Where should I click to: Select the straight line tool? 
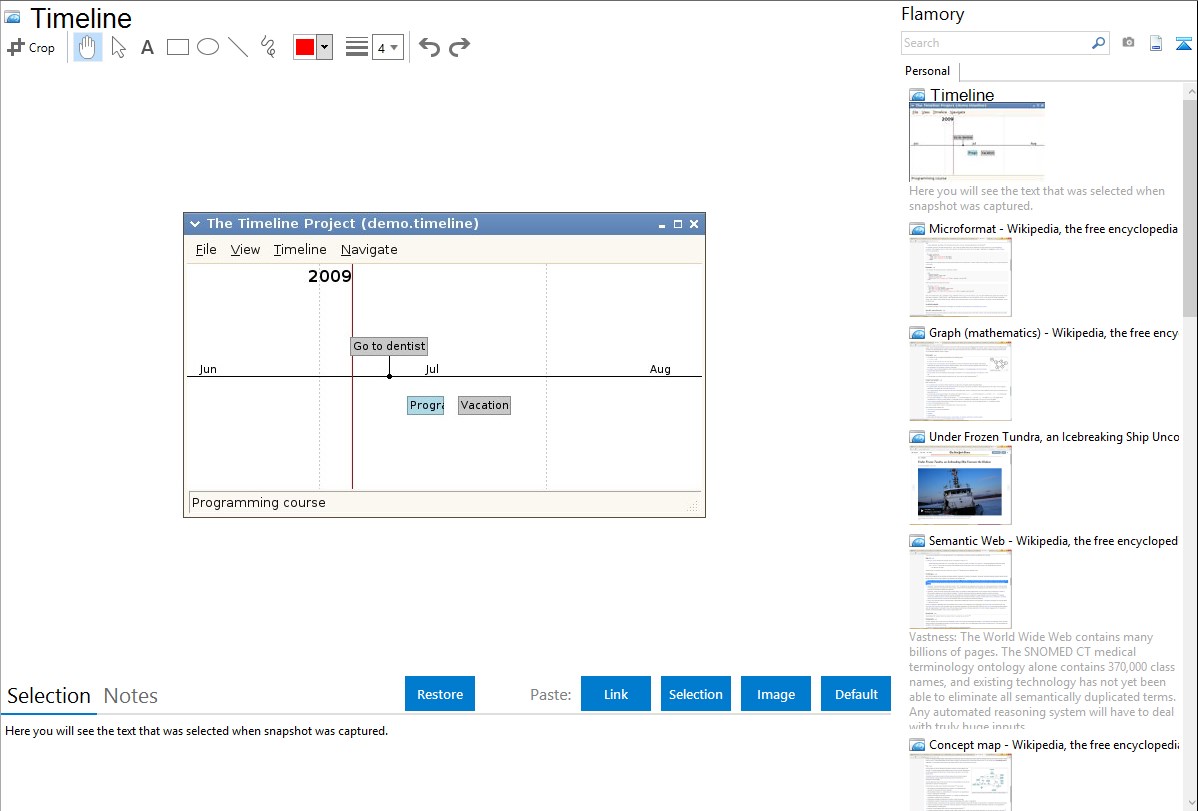coord(238,47)
